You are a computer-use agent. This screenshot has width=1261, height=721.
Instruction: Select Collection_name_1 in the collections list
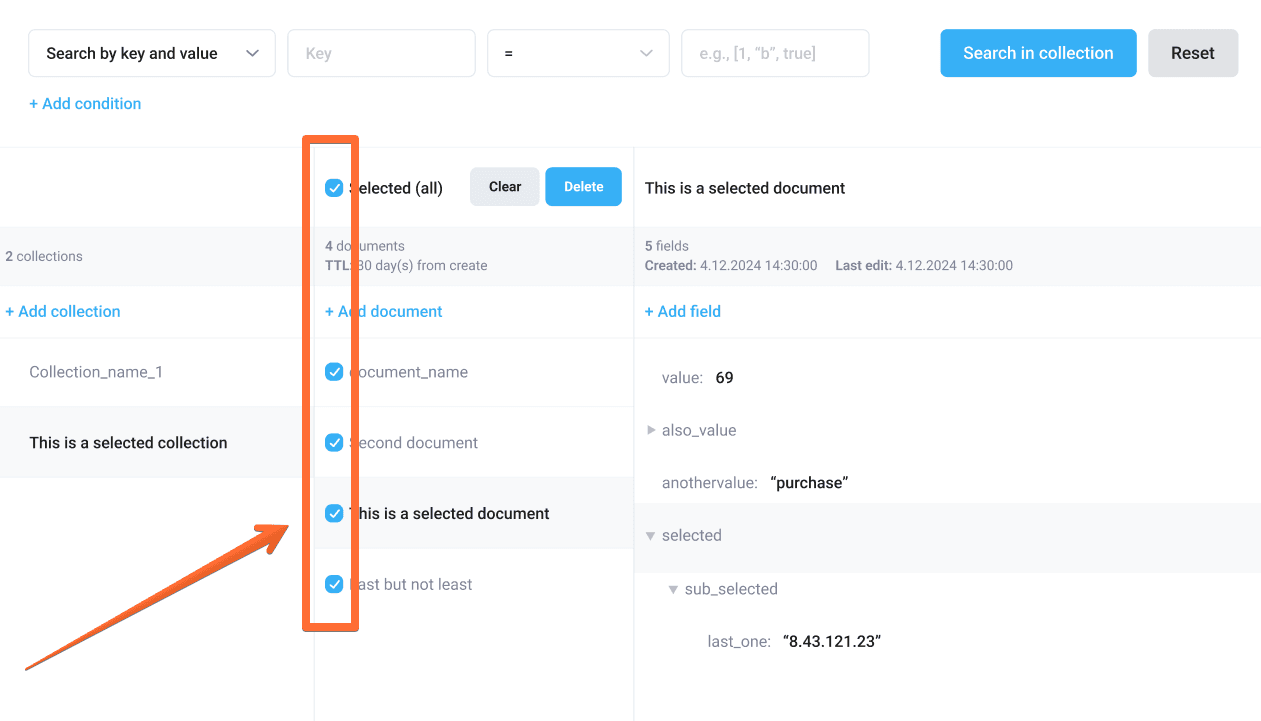tap(96, 372)
